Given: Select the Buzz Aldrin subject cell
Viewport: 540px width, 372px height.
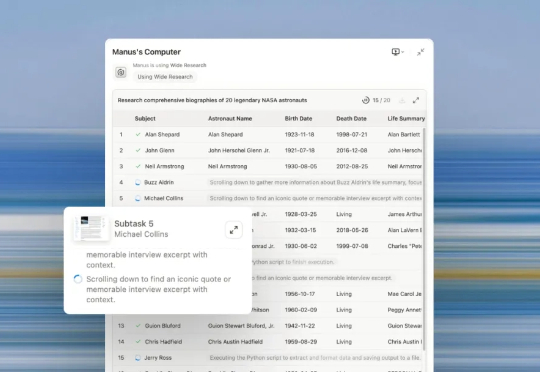Looking at the screenshot, I should click(x=159, y=182).
